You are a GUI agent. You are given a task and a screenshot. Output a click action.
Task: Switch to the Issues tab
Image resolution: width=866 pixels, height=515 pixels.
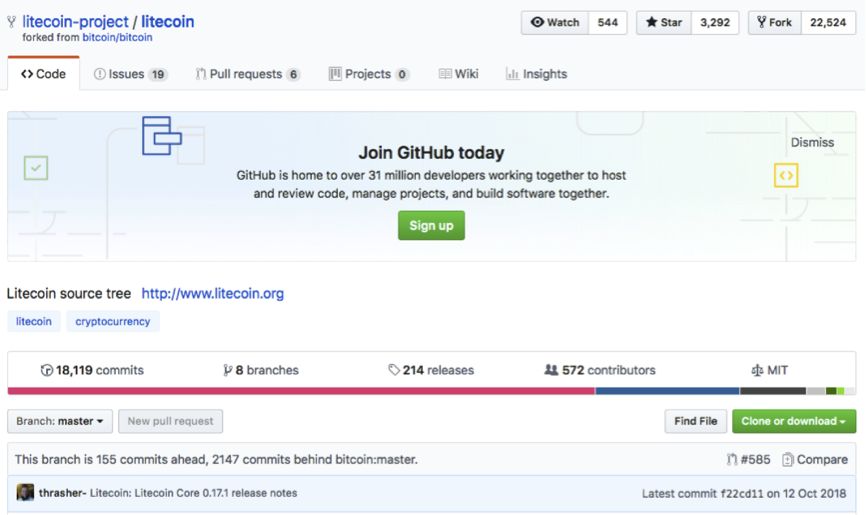click(x=130, y=74)
